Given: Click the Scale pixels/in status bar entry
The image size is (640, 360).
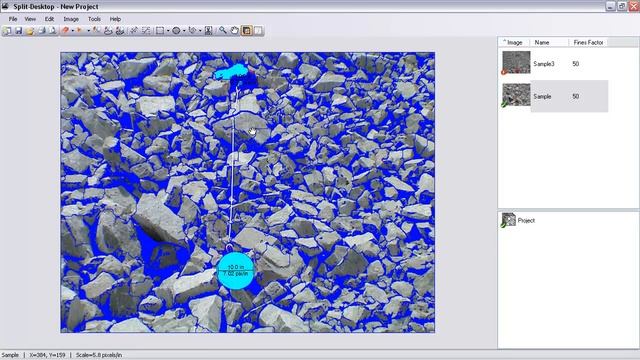Looking at the screenshot, I should click(x=99, y=355).
